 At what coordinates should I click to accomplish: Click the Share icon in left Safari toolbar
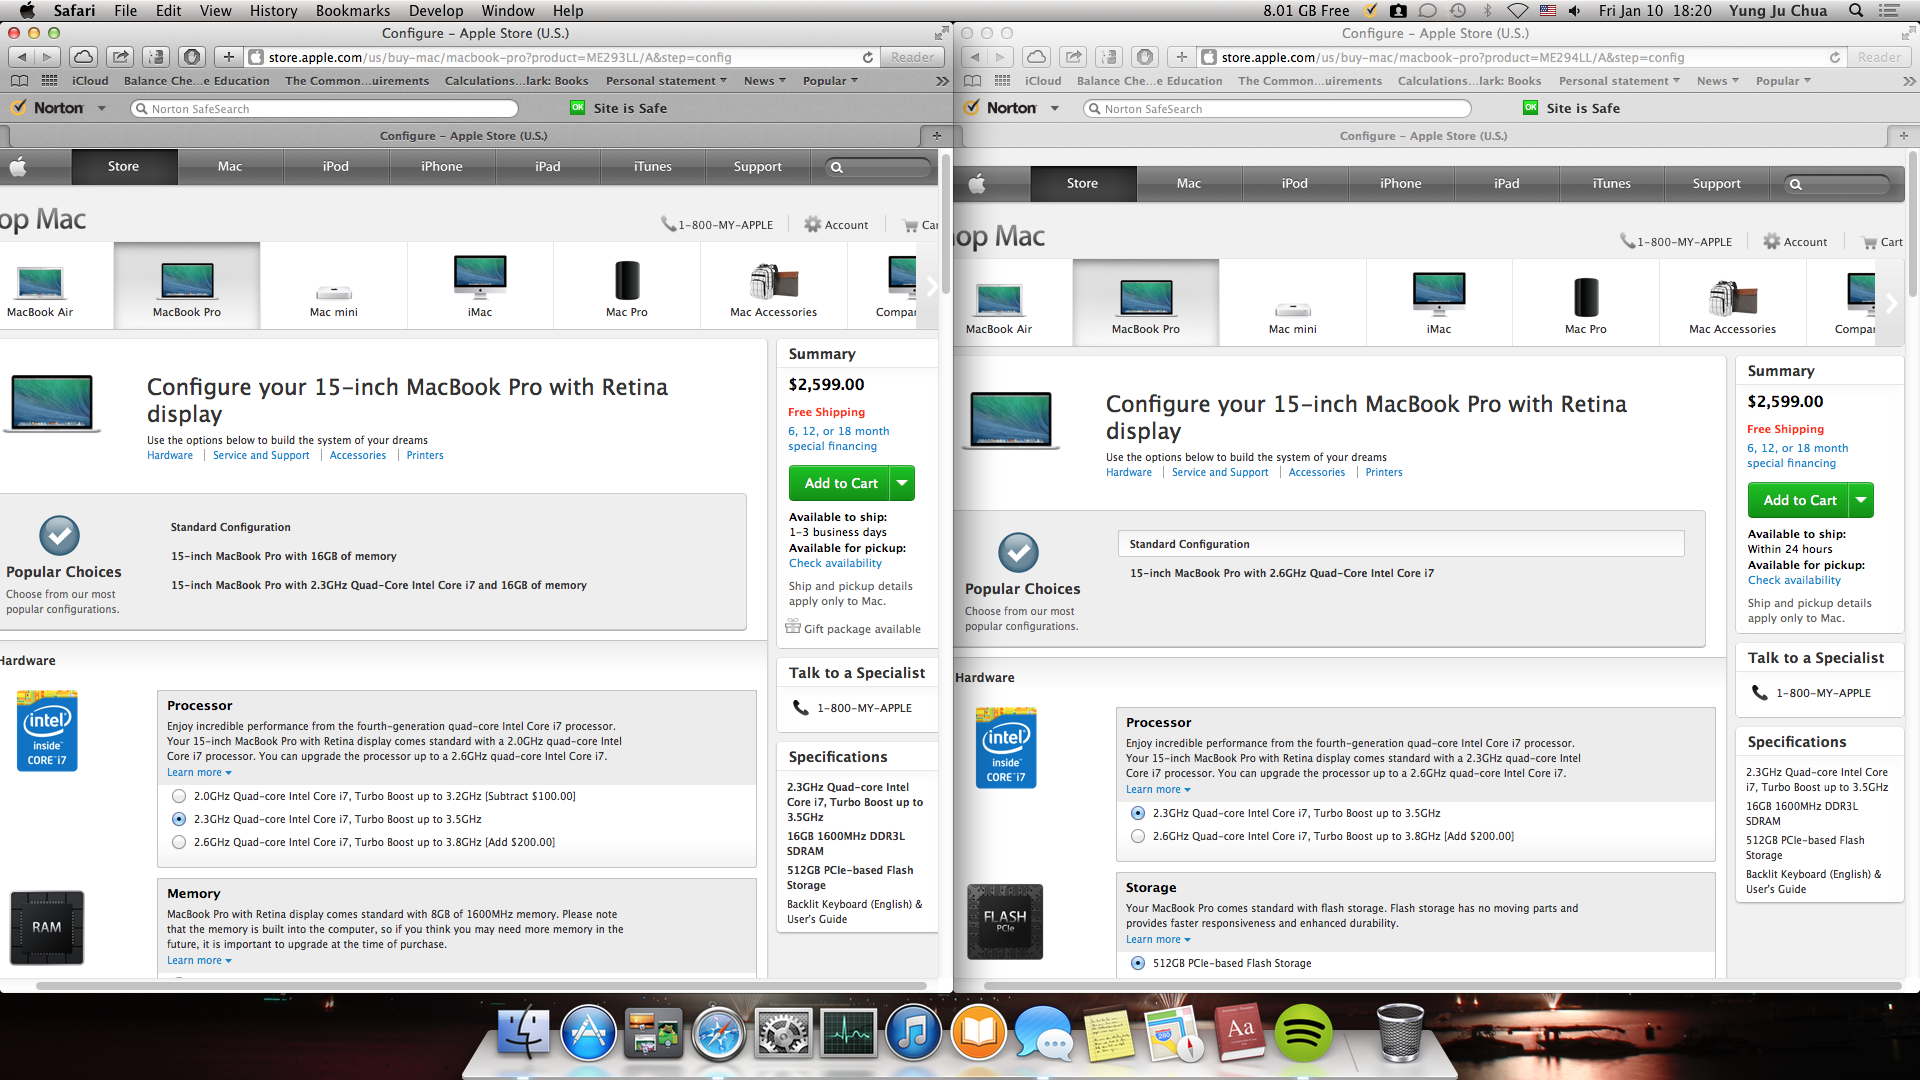tap(120, 57)
